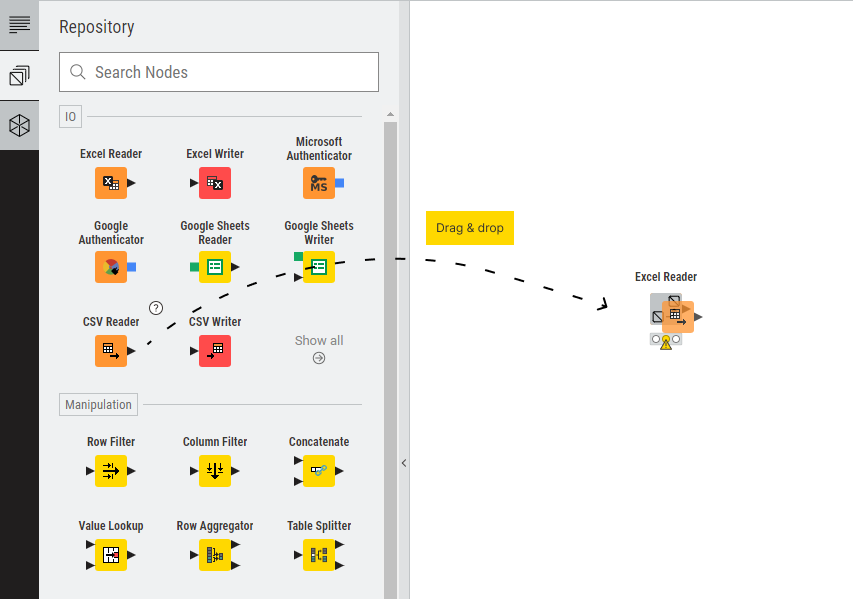Viewport: 853px width, 599px height.
Task: Click the Manipulation category label
Action: tap(97, 404)
